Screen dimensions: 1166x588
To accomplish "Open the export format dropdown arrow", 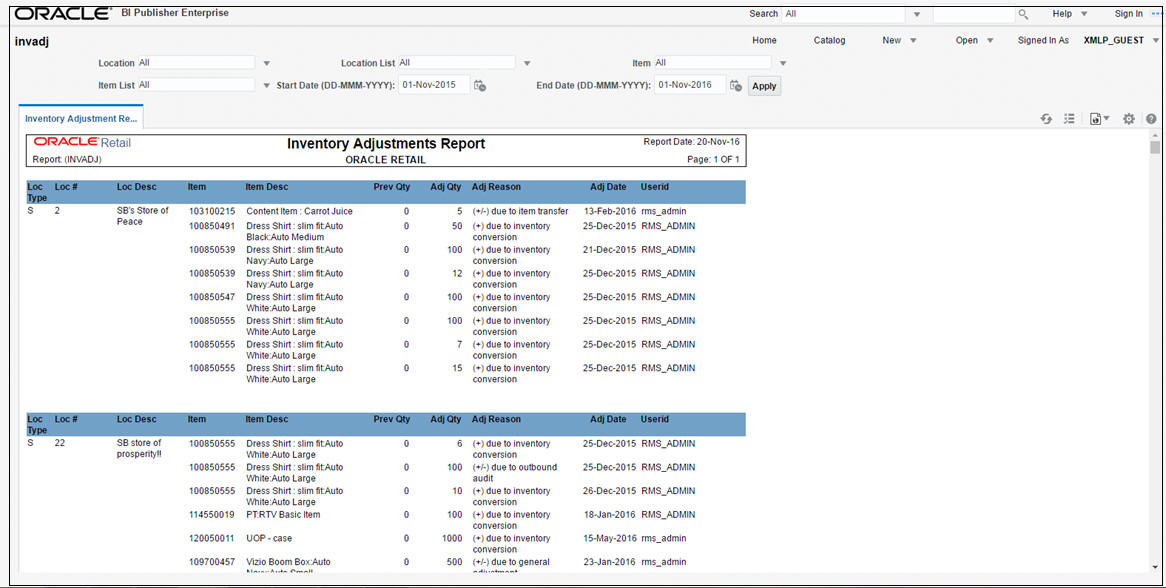I will pyautogui.click(x=1107, y=118).
